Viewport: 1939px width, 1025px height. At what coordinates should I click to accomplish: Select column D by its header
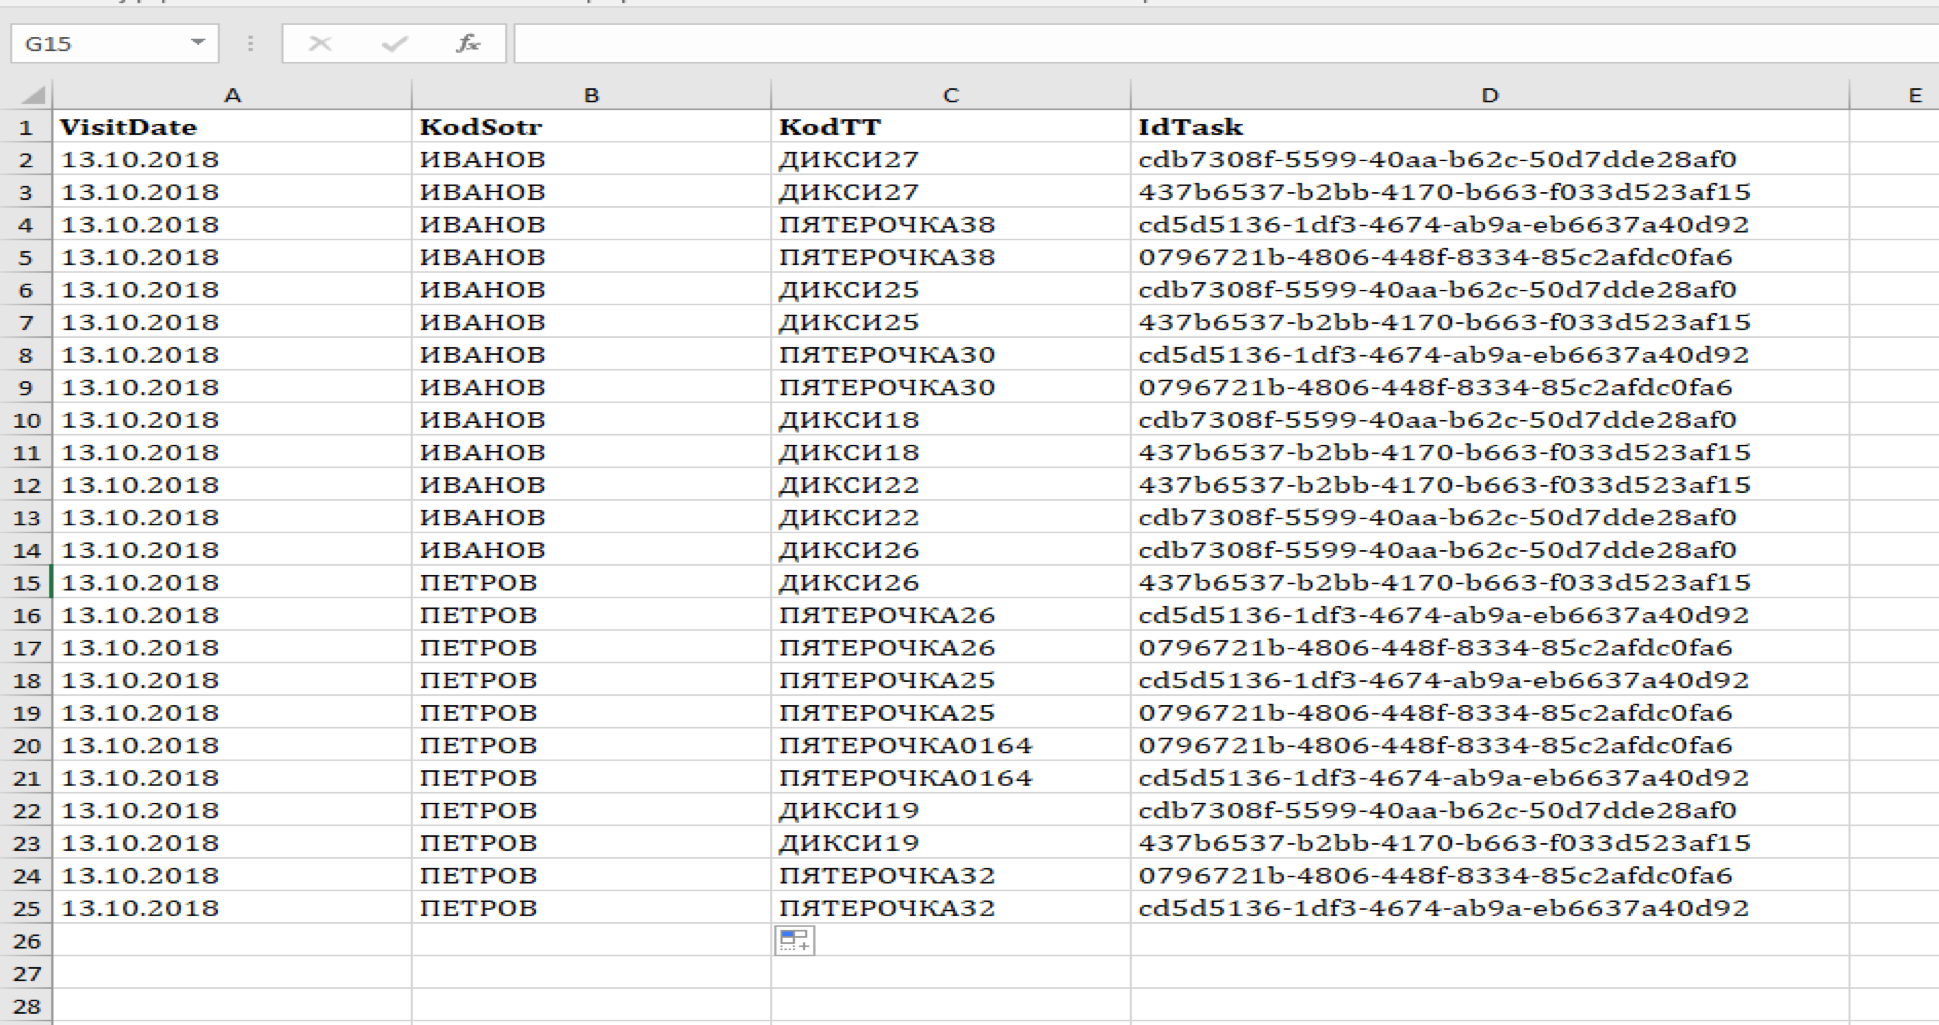[1490, 95]
